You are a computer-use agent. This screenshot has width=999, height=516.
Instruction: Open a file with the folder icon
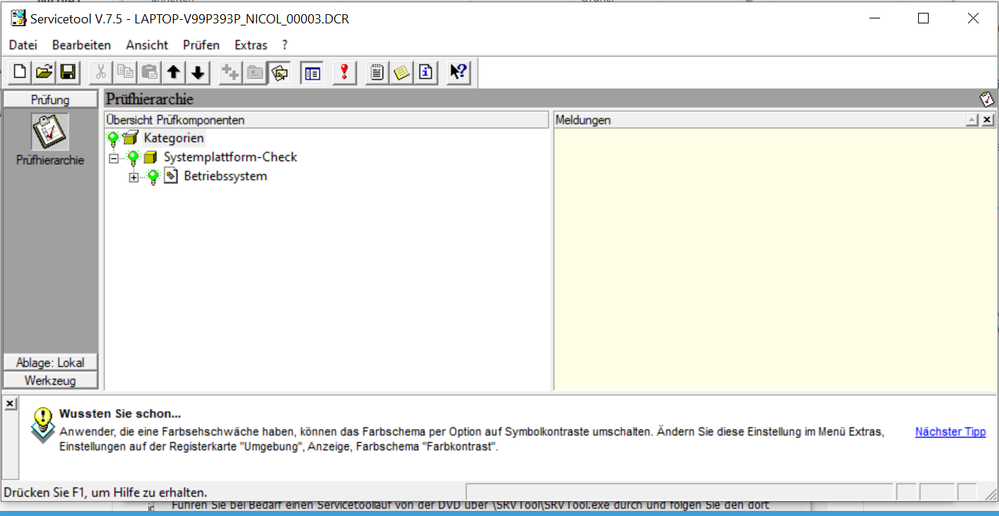coord(44,72)
